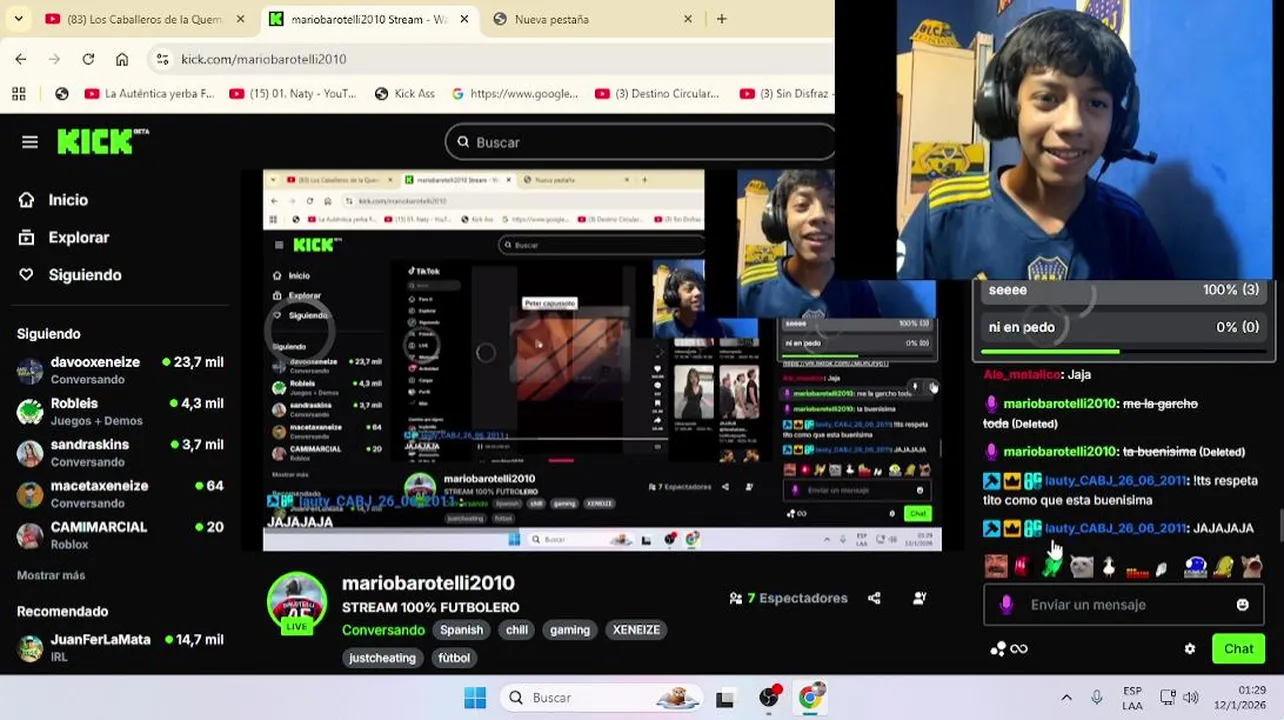Show hidden system tray icons chevron
This screenshot has height=720, width=1284.
pyautogui.click(x=1066, y=698)
